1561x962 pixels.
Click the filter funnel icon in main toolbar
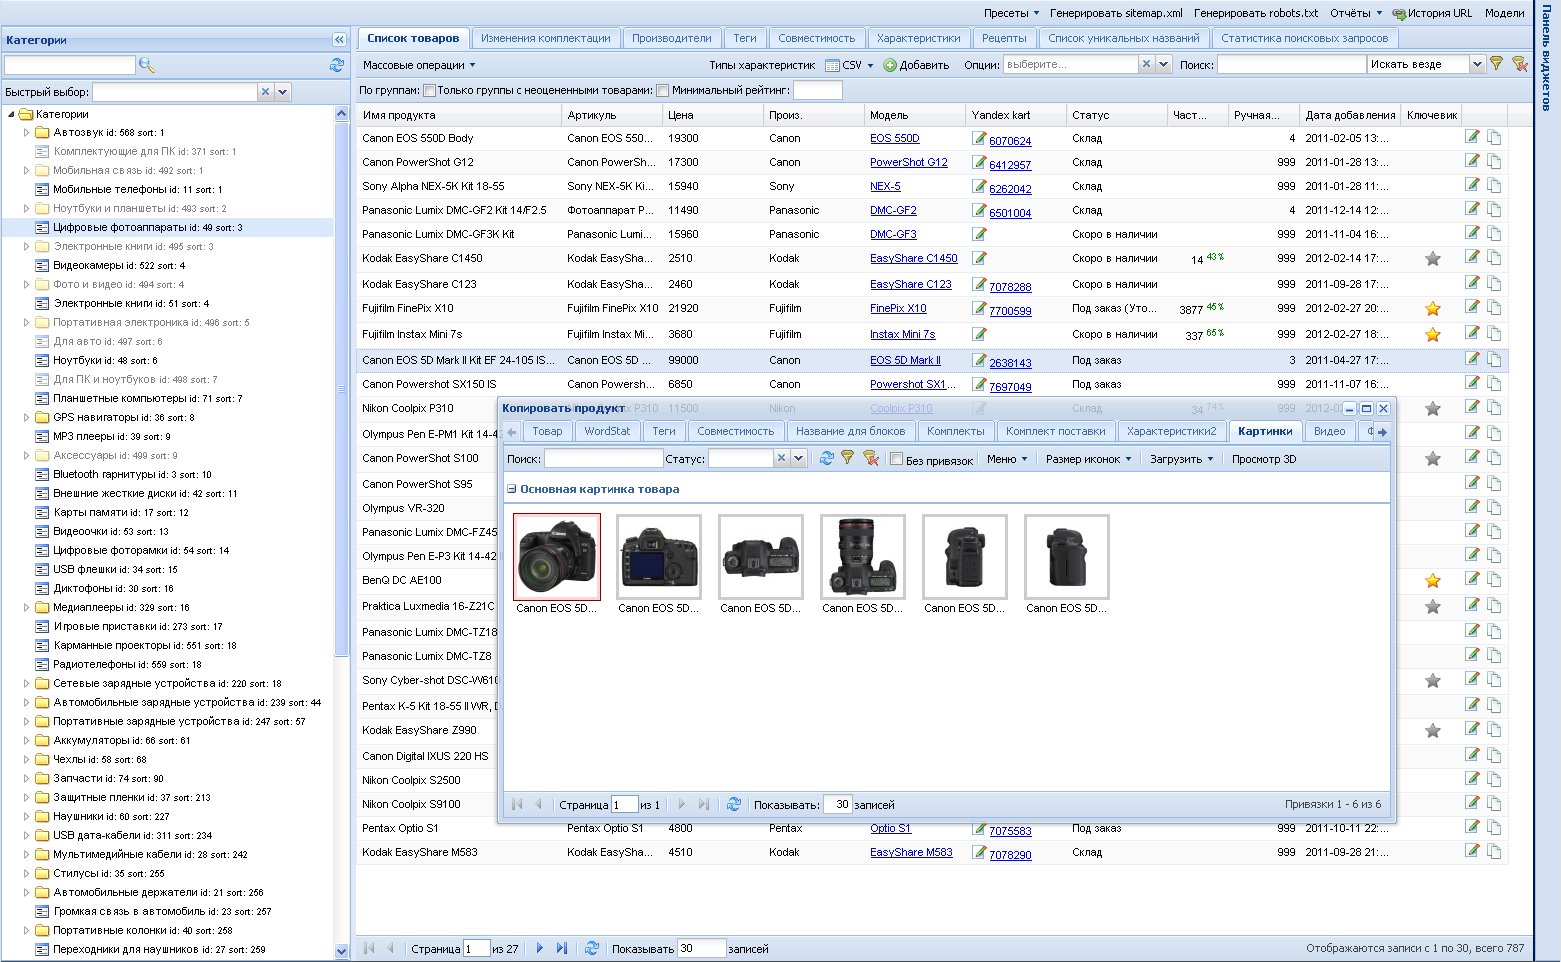(x=1496, y=64)
